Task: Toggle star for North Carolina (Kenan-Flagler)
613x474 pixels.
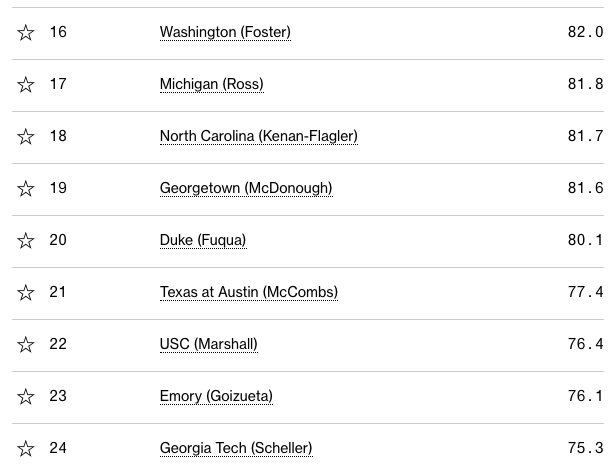Action: 26,137
